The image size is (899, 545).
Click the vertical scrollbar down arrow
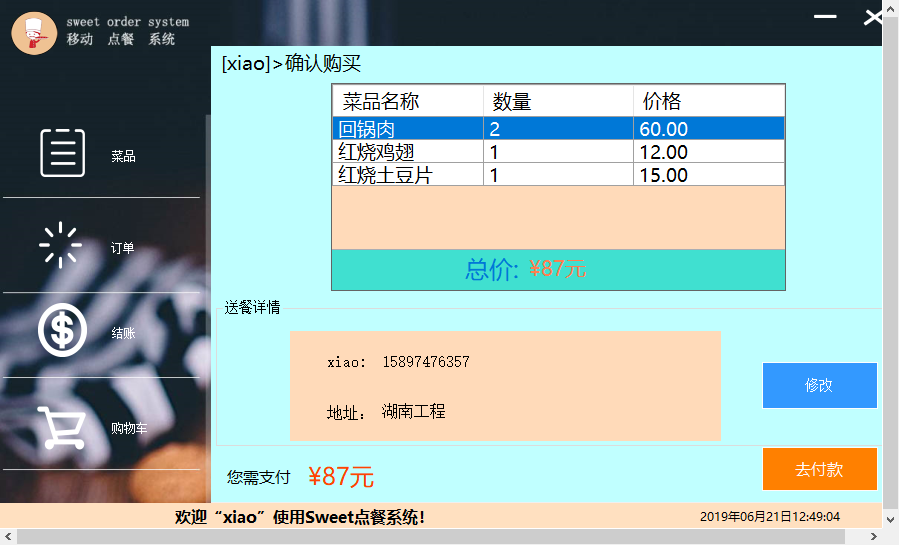pyautogui.click(x=890, y=519)
